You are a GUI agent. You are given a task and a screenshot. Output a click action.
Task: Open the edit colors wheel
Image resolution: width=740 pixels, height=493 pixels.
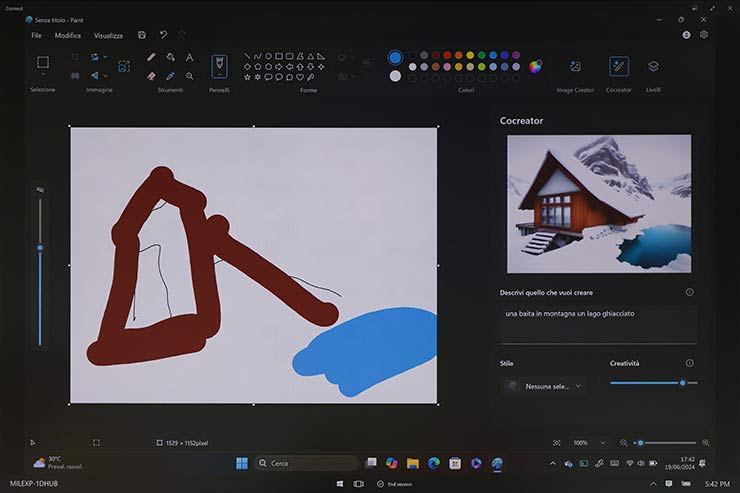click(536, 67)
